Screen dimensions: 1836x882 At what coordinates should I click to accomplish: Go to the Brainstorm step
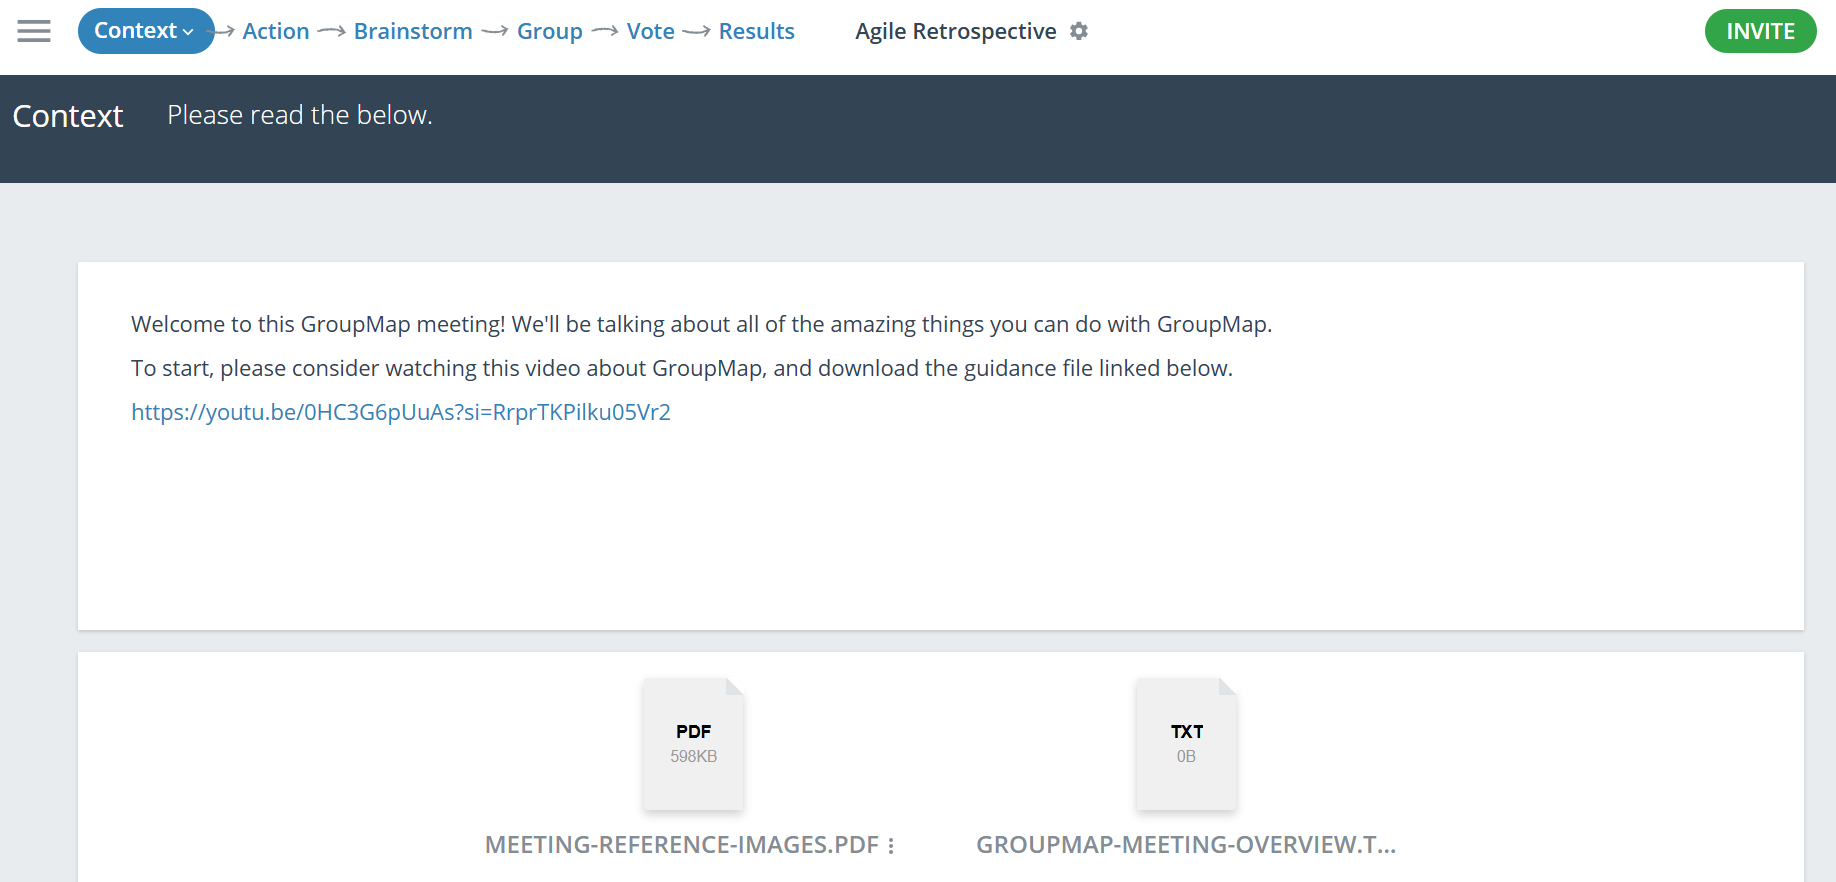click(x=413, y=31)
